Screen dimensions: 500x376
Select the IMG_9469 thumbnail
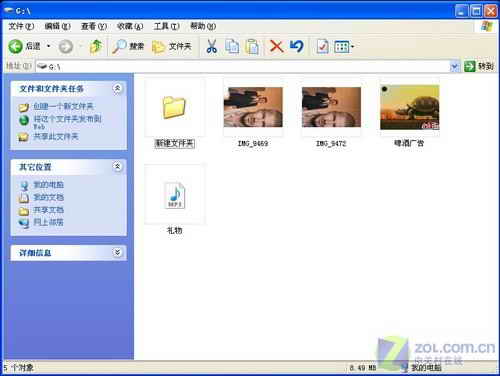253,107
